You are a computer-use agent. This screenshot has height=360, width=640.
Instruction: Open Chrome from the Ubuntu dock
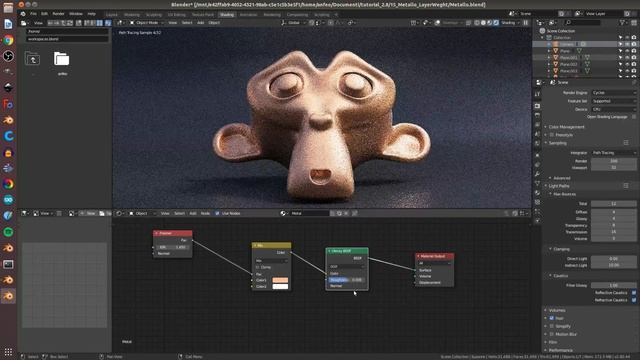pyautogui.click(x=8, y=40)
